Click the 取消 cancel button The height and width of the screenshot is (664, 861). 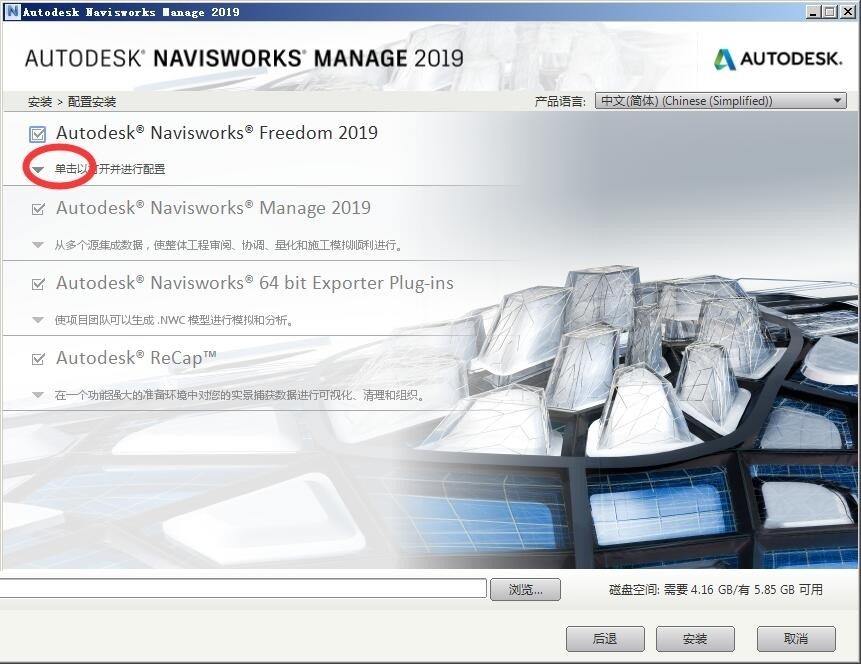point(796,639)
